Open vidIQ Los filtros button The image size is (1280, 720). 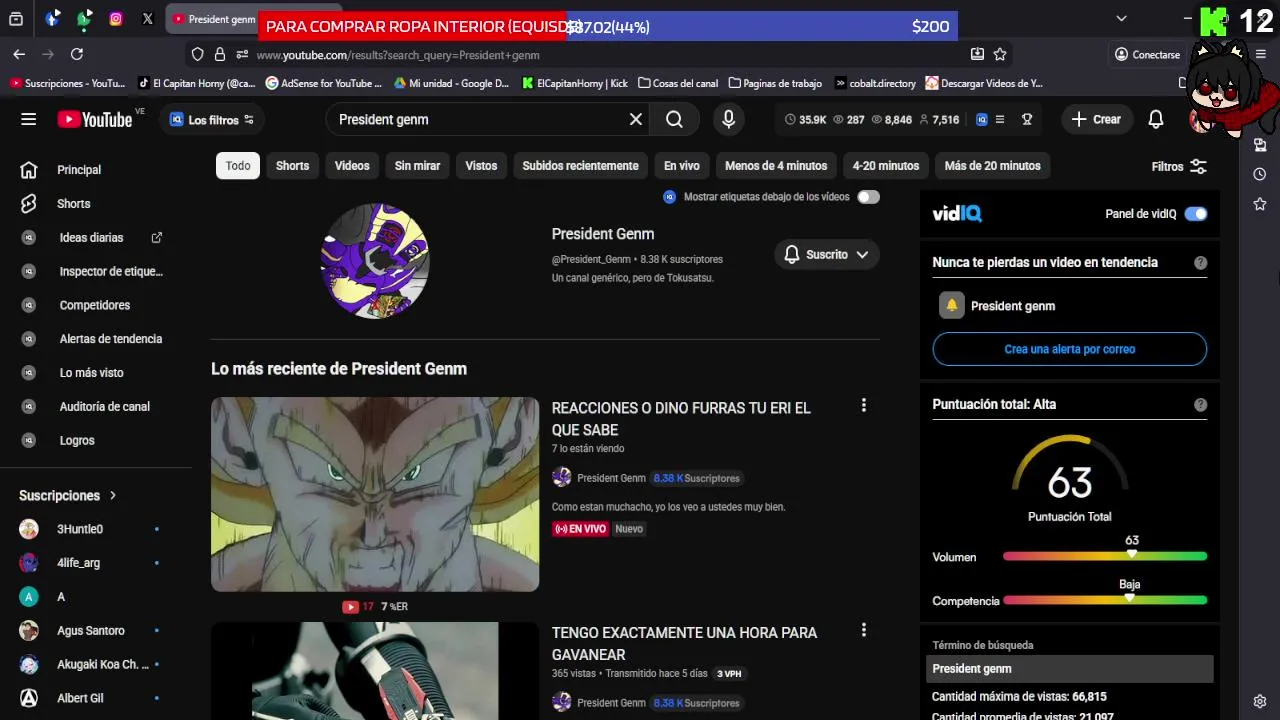tap(211, 120)
